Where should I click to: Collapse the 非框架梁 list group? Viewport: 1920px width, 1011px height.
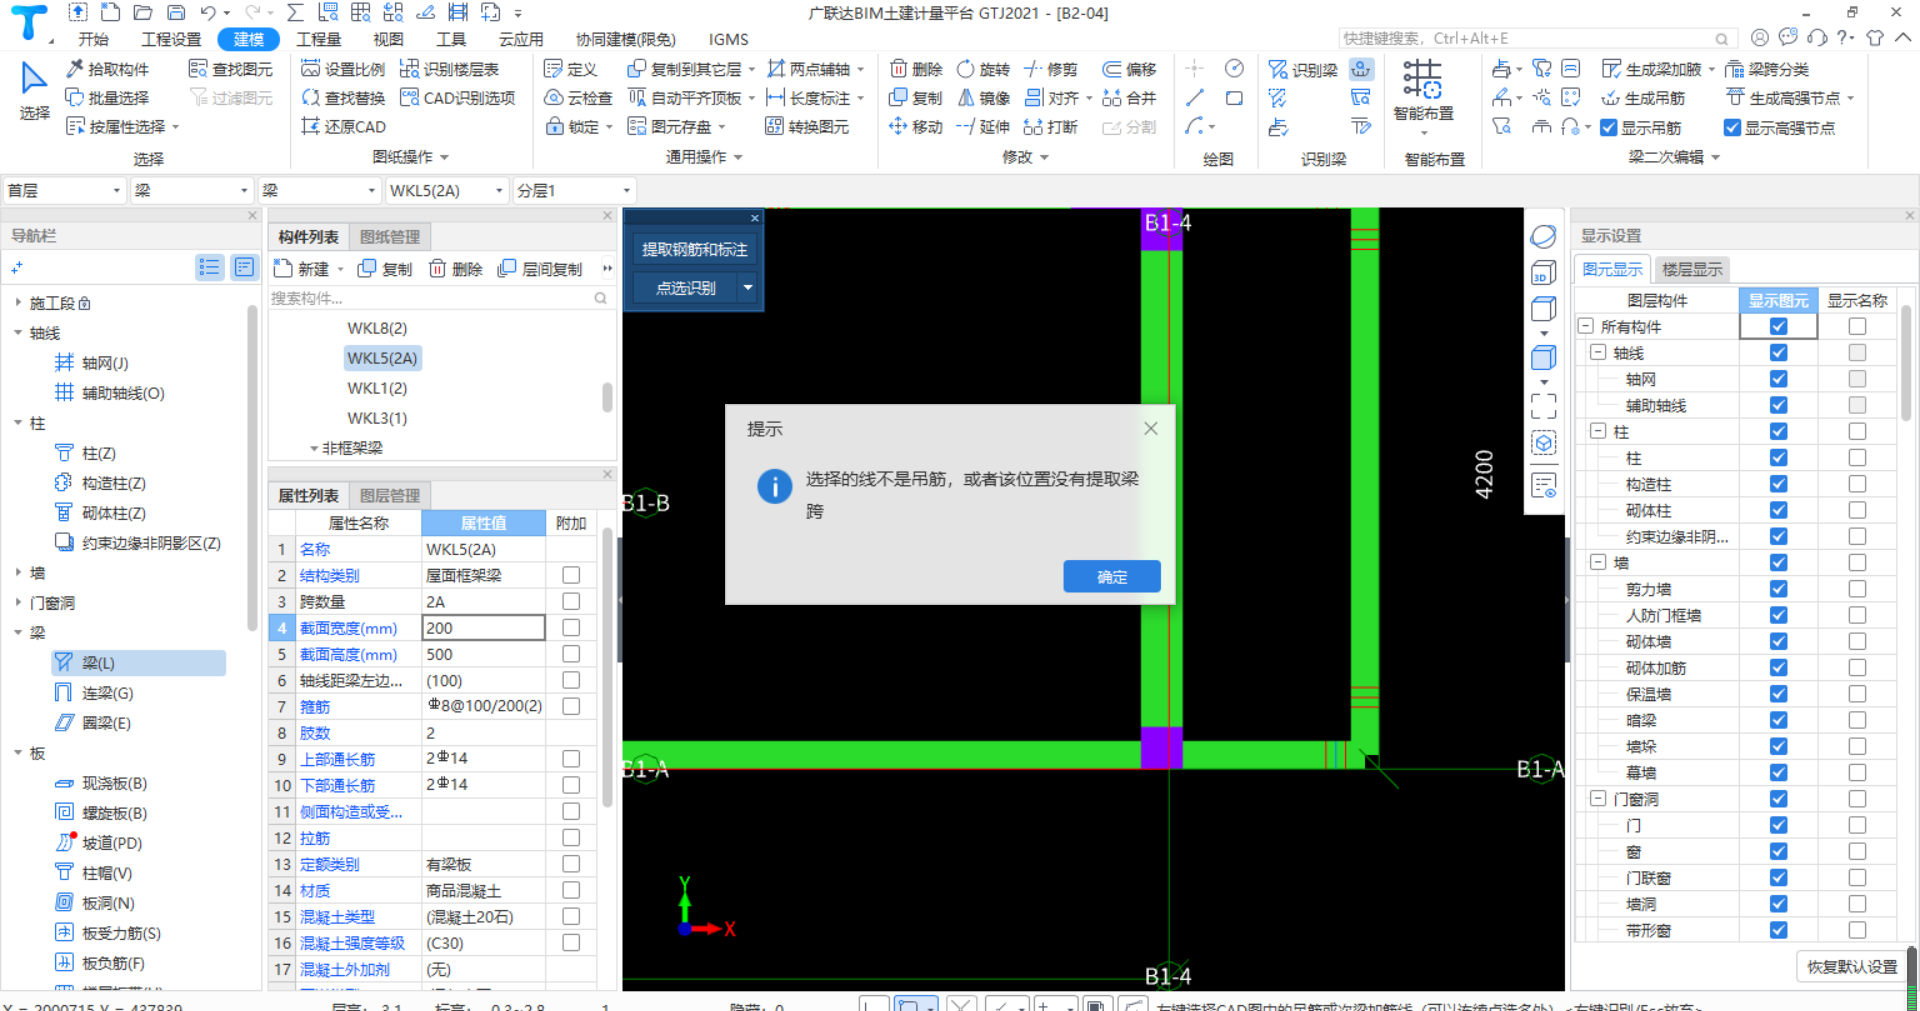point(314,448)
